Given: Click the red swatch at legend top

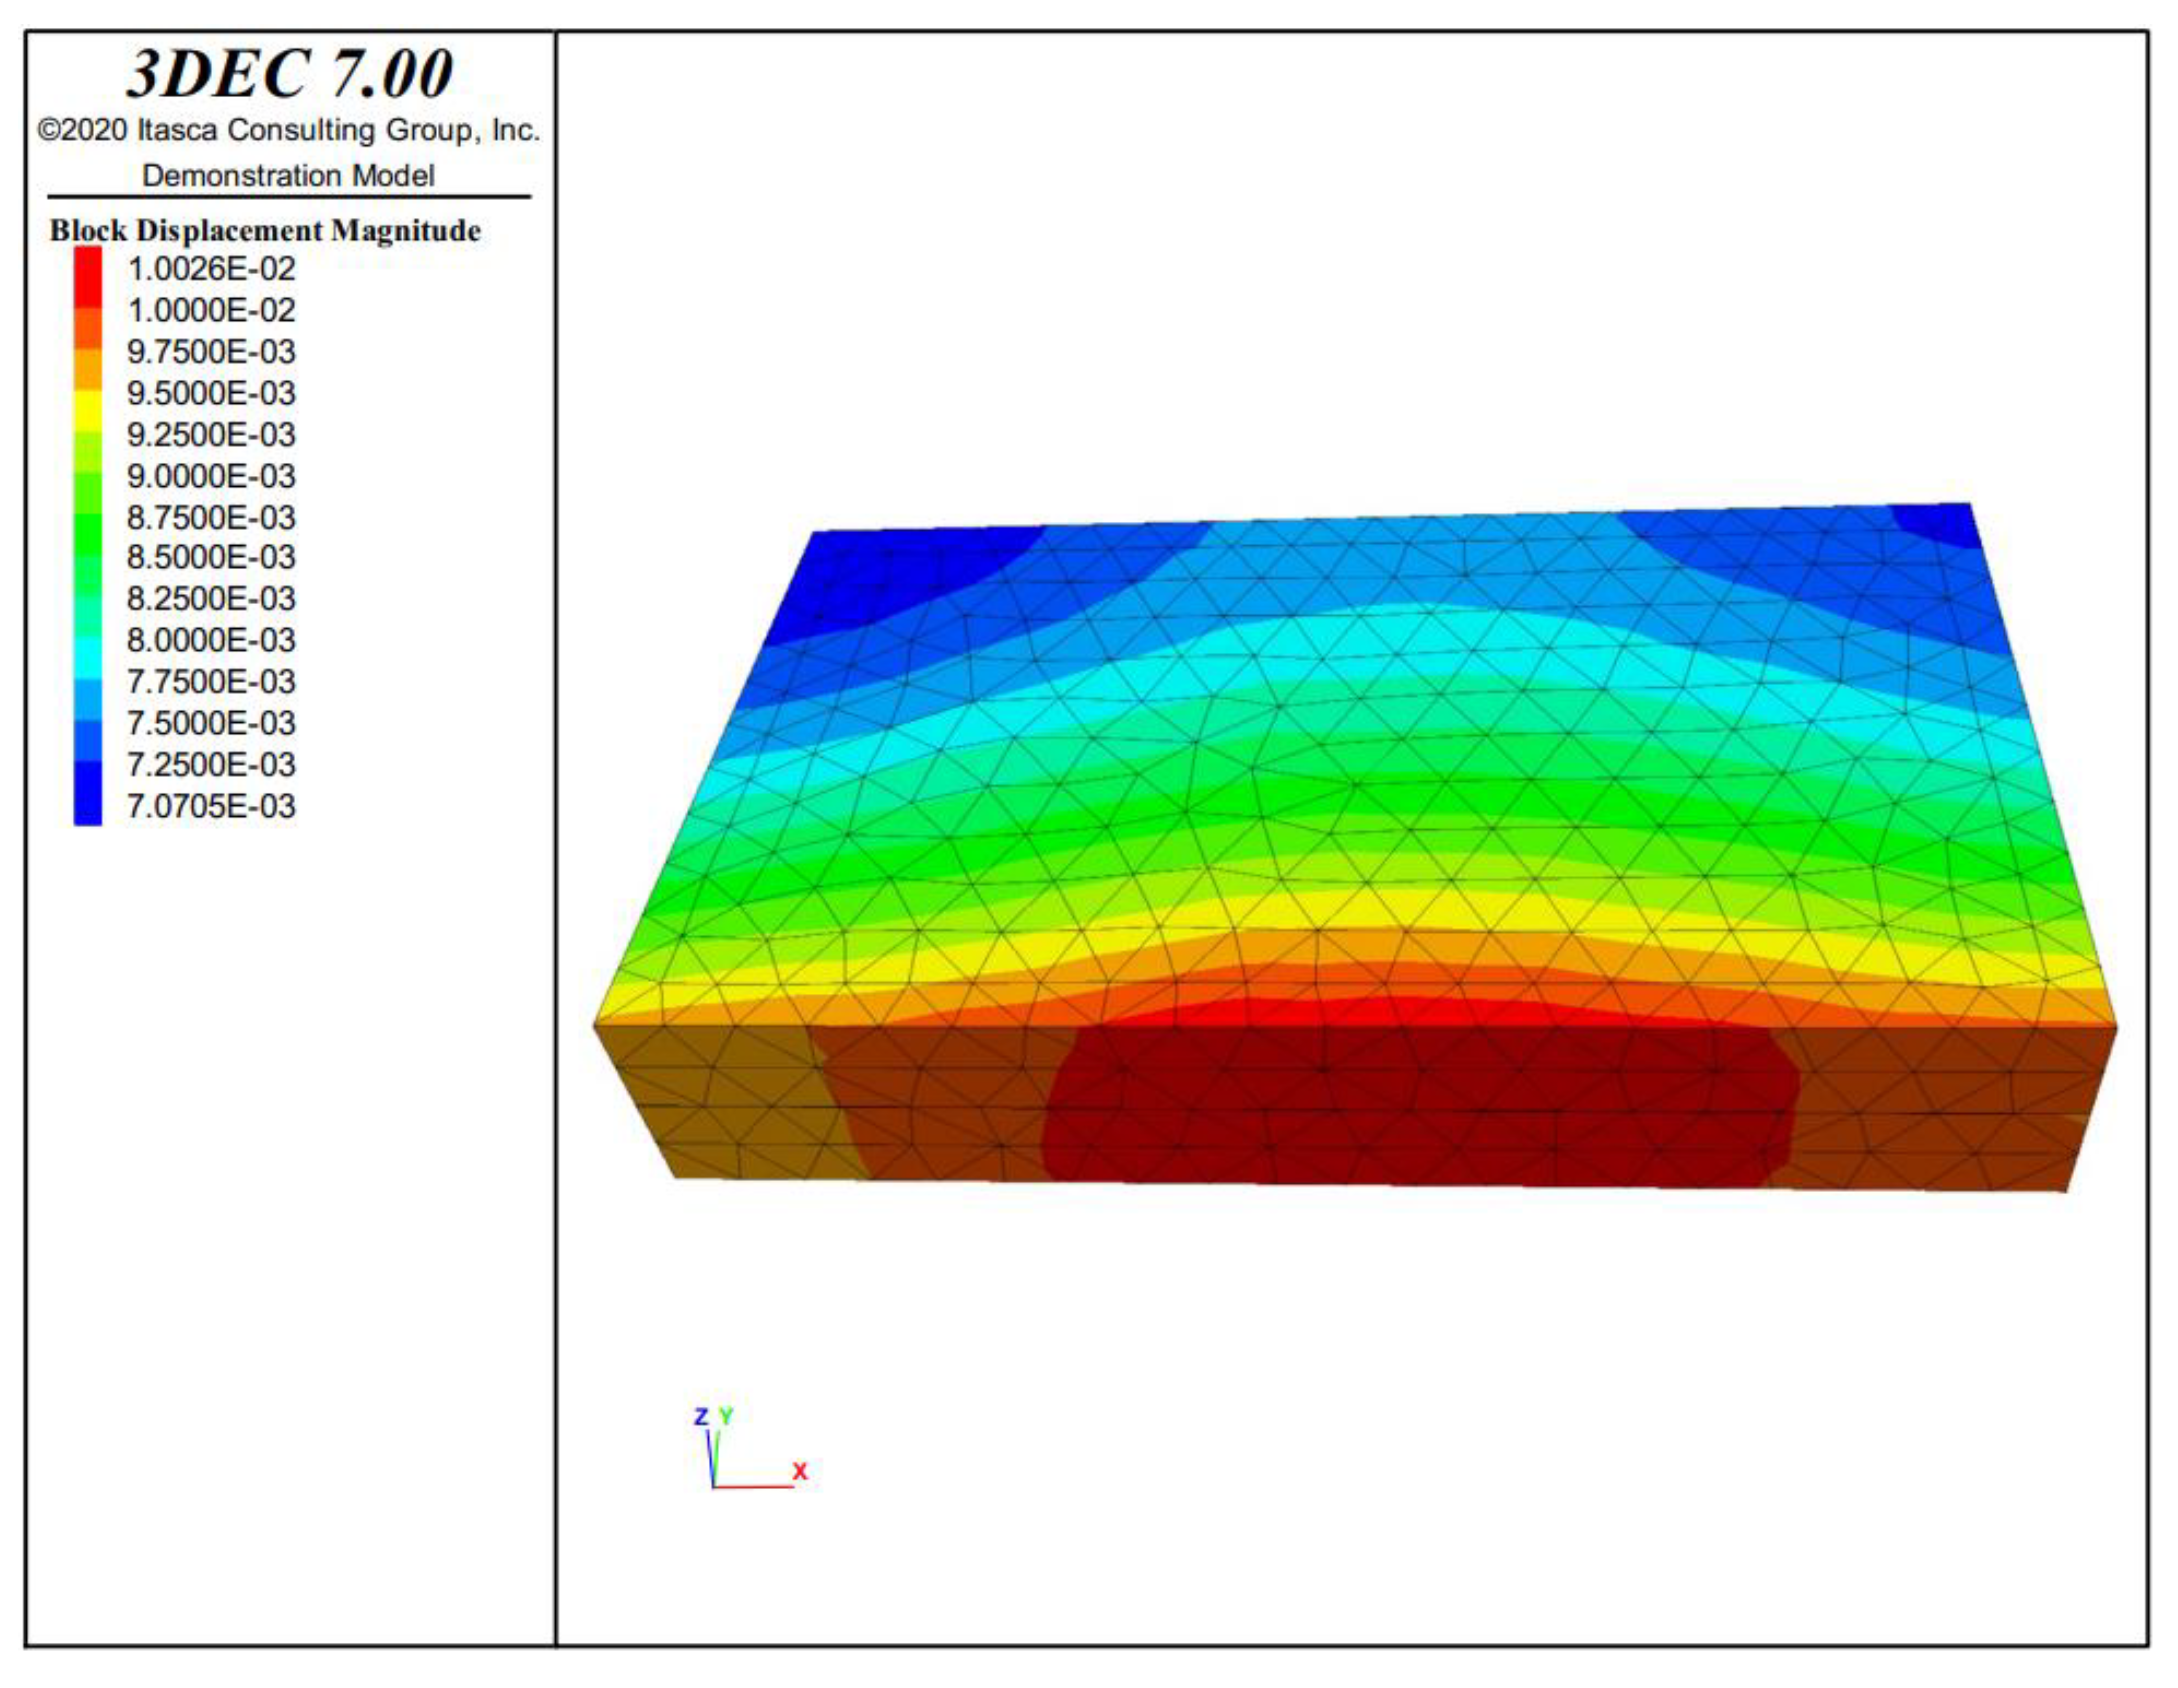Looking at the screenshot, I should pos(88,277).
